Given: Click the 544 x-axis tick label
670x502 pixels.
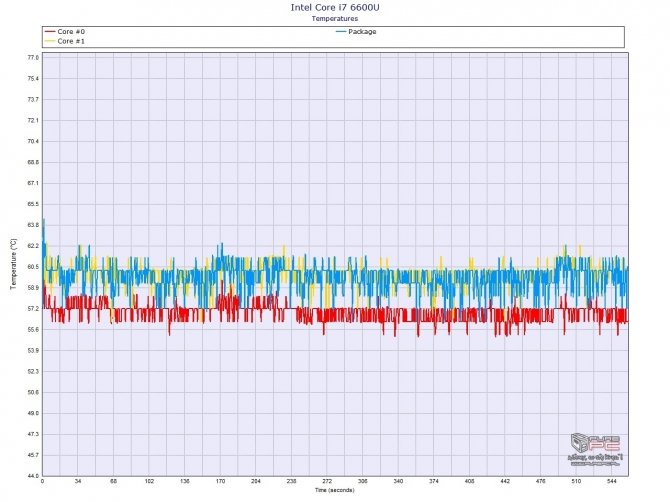Looking at the screenshot, I should coord(611,481).
